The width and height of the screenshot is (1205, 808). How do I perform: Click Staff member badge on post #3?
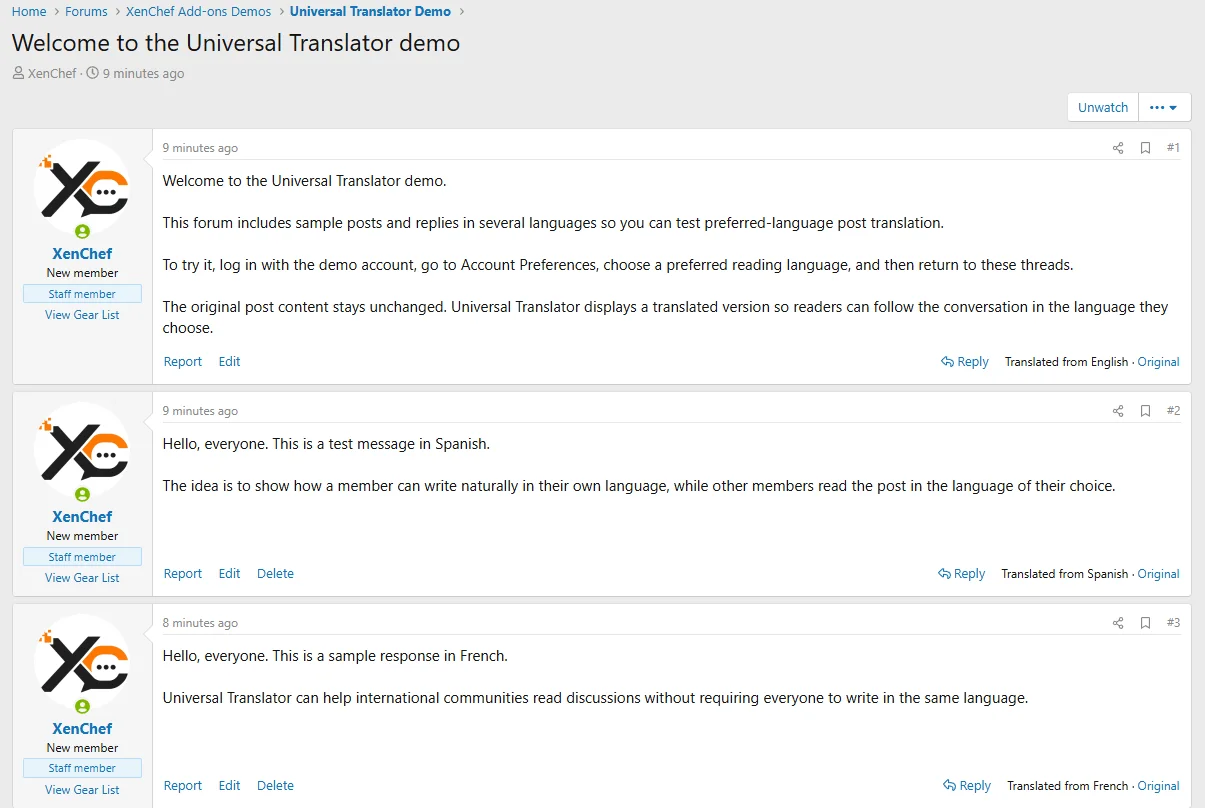coord(82,768)
